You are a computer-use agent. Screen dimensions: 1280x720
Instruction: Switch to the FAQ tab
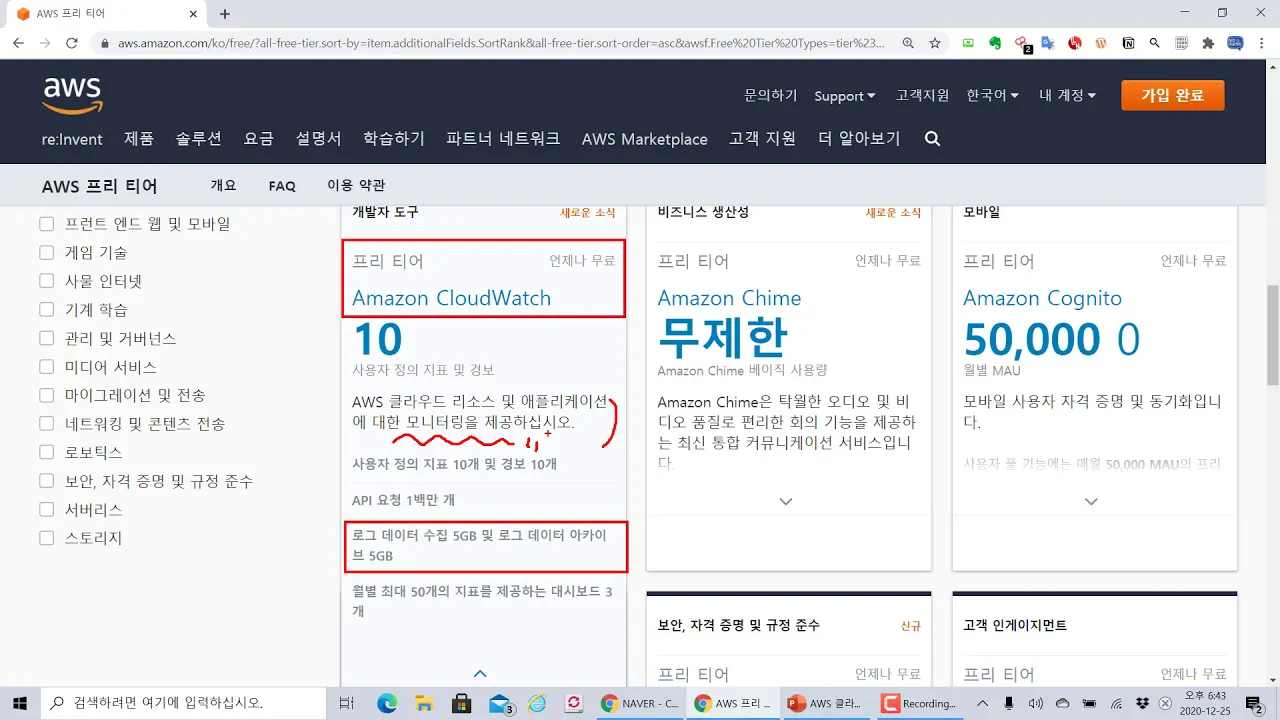coord(282,186)
